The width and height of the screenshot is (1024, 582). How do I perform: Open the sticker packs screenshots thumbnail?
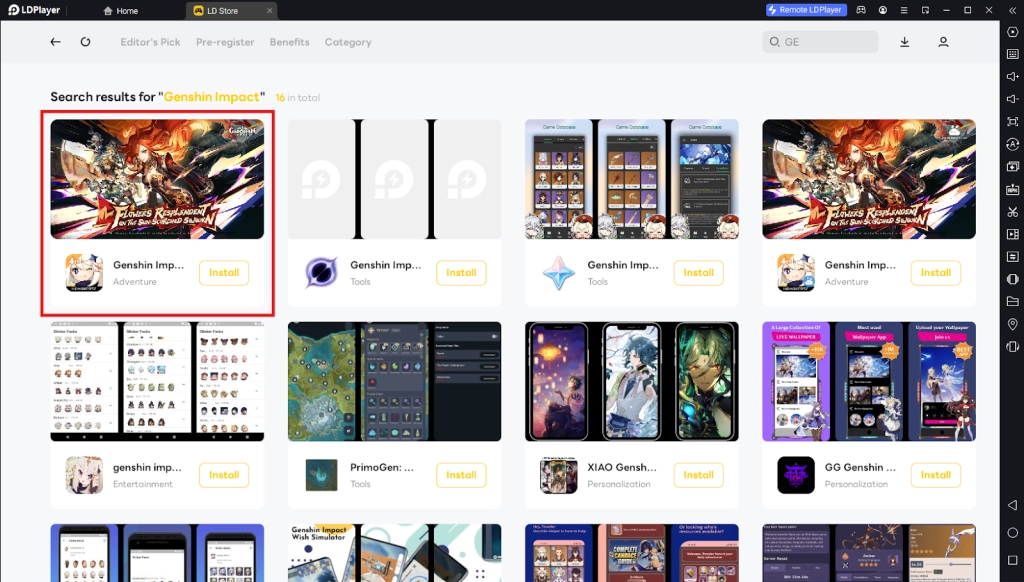click(157, 381)
